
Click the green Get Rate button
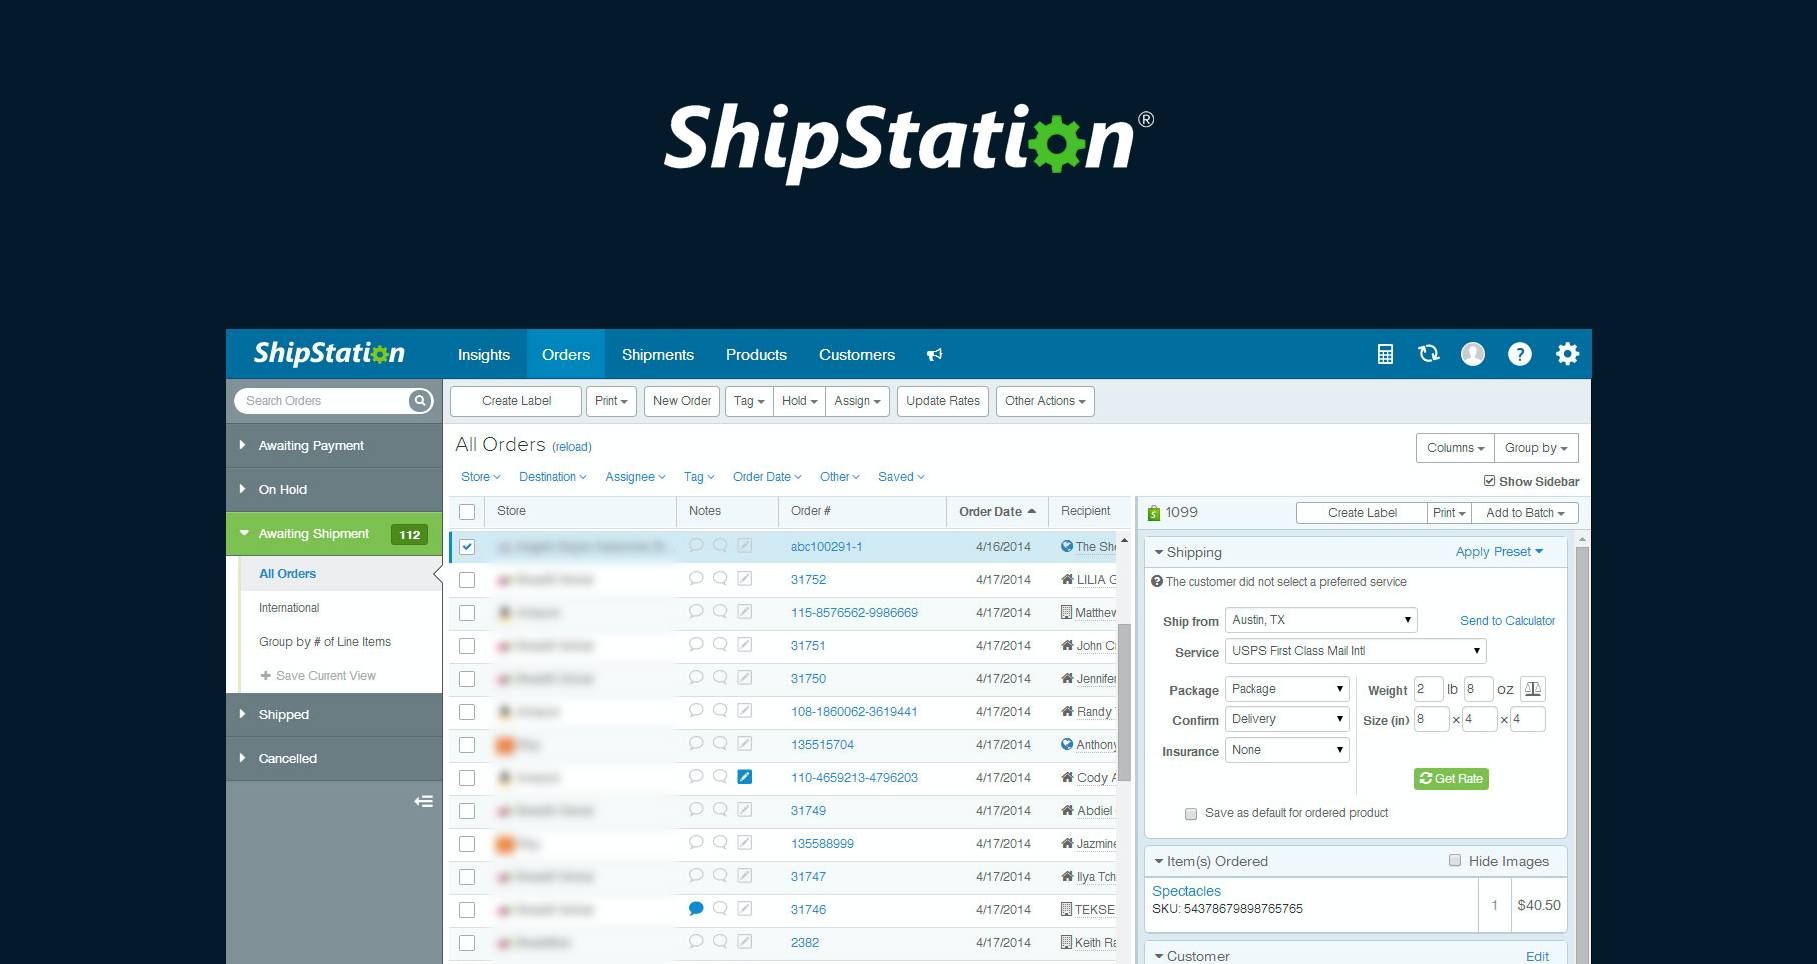pyautogui.click(x=1450, y=779)
